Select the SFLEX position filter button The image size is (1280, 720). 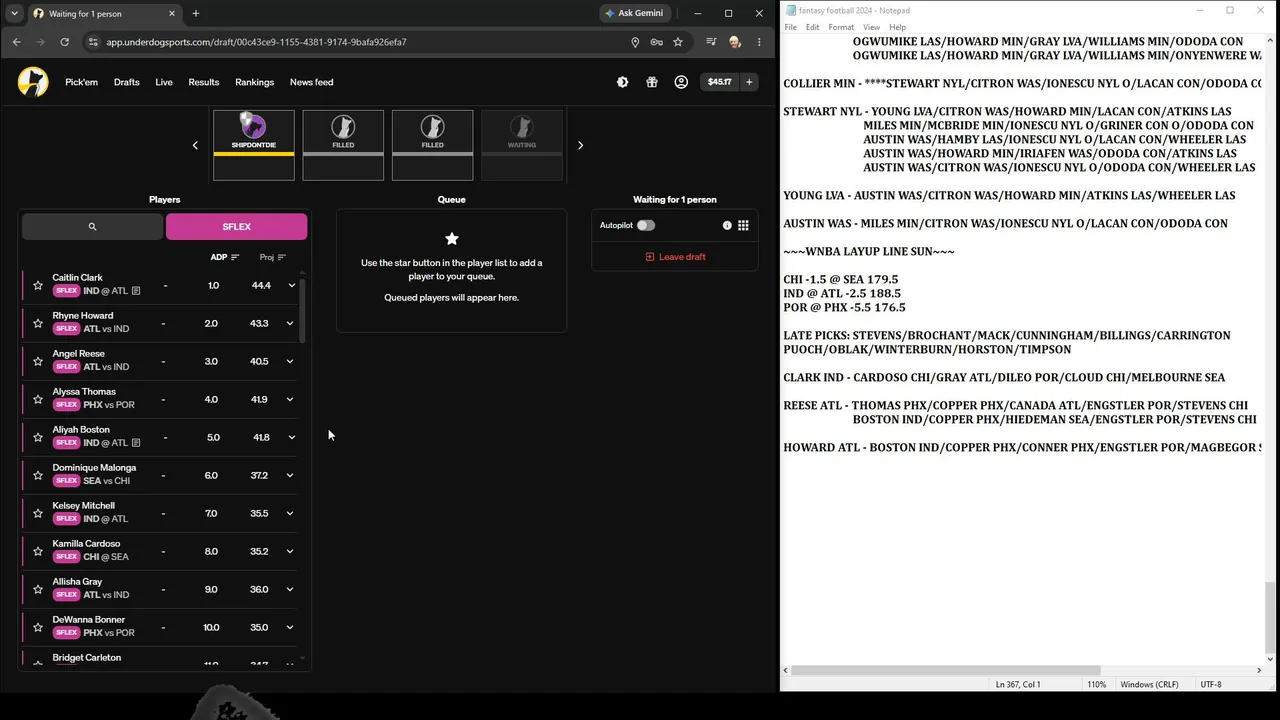tap(237, 227)
